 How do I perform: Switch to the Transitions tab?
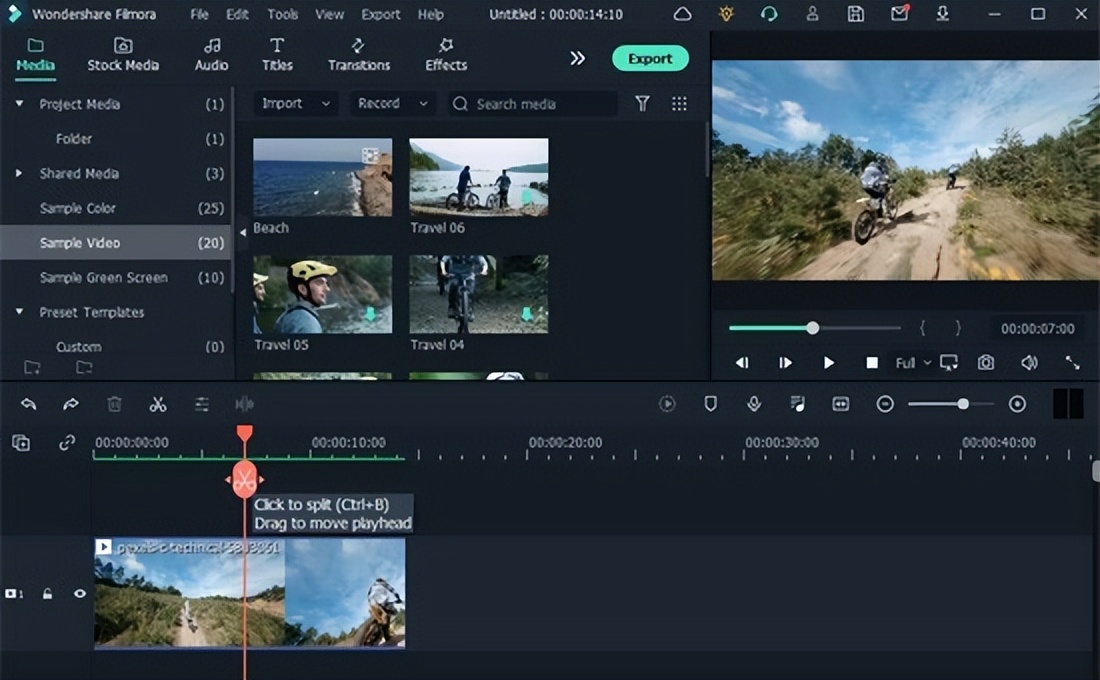(359, 54)
